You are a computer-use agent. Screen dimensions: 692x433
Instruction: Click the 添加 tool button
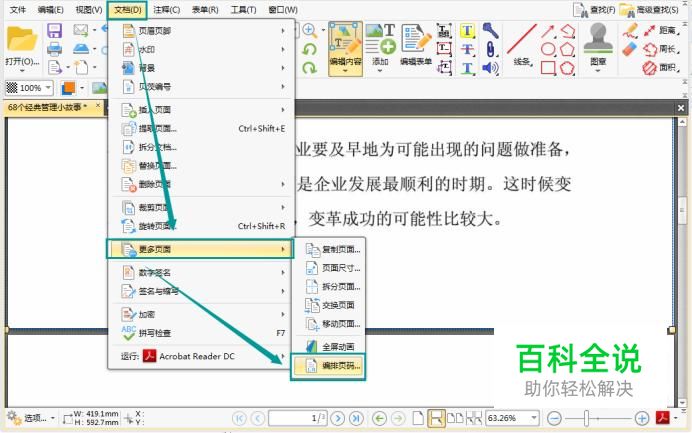click(x=380, y=46)
